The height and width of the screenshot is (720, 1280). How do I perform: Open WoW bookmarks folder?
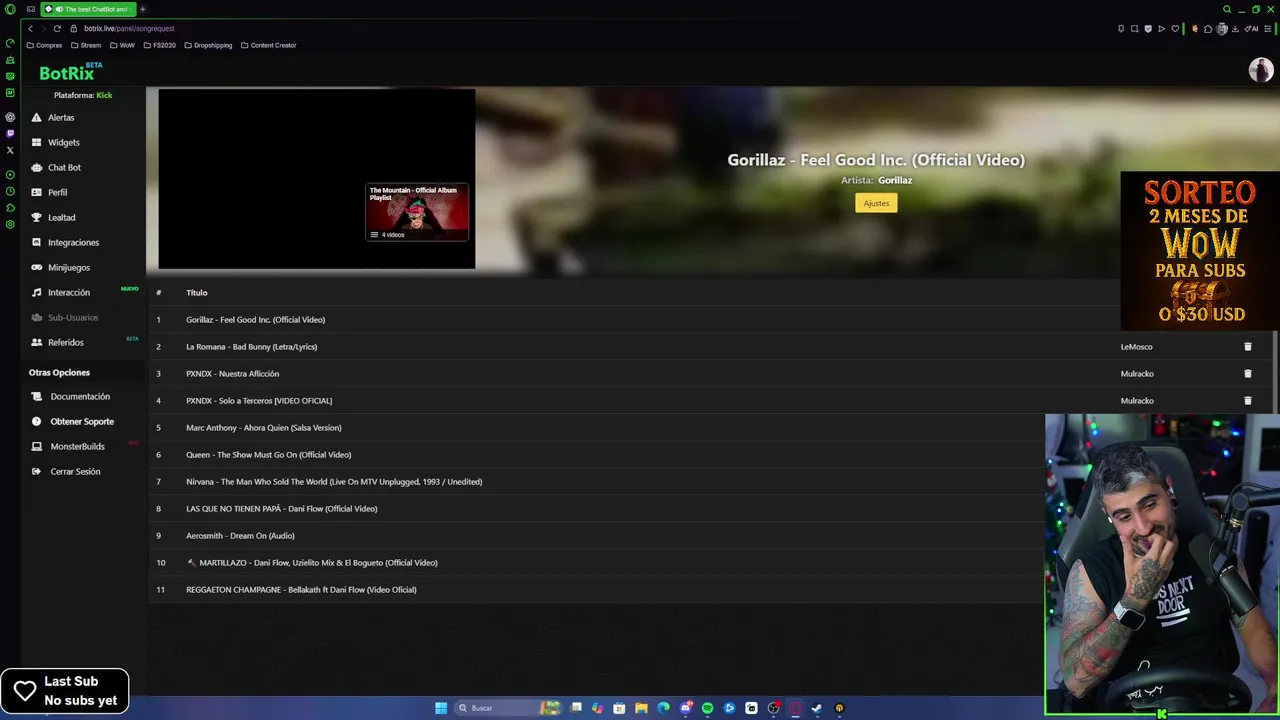click(122, 45)
